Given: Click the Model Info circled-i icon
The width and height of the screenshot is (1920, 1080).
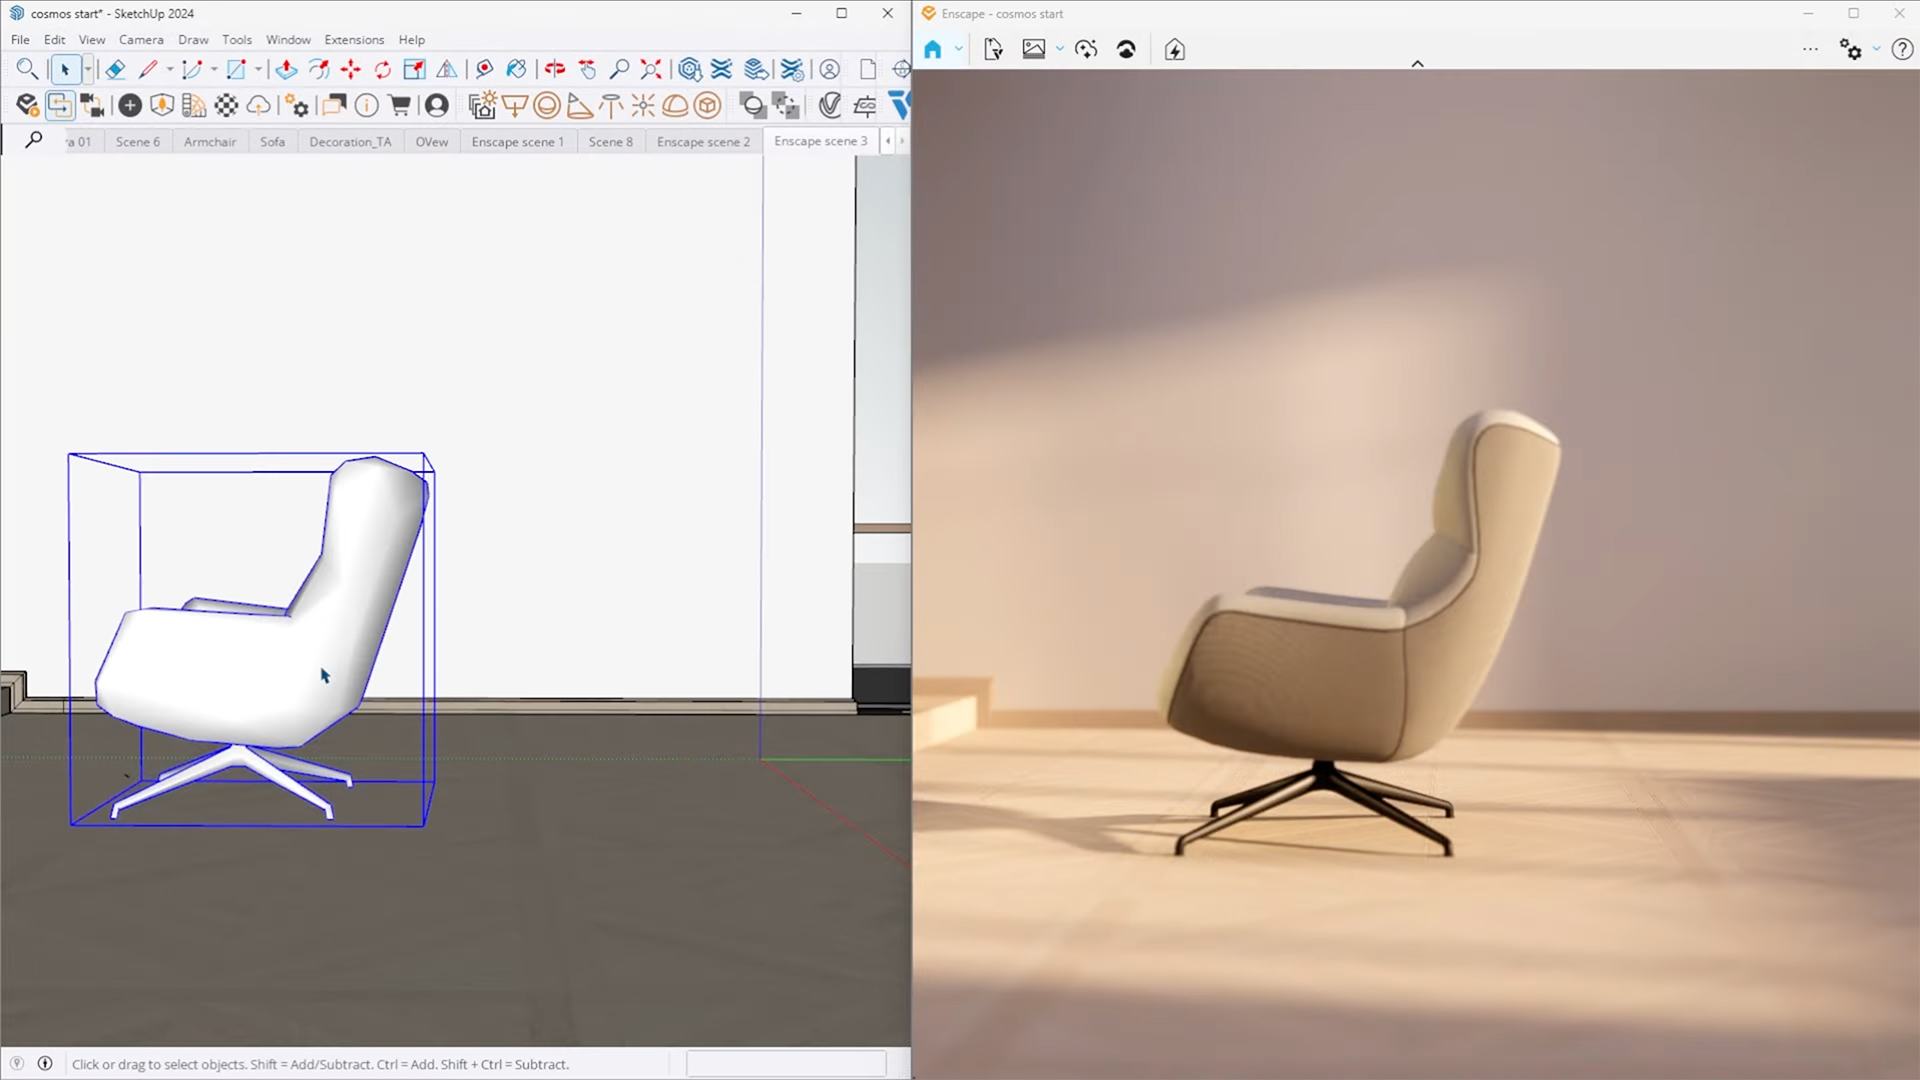Looking at the screenshot, I should coord(367,105).
